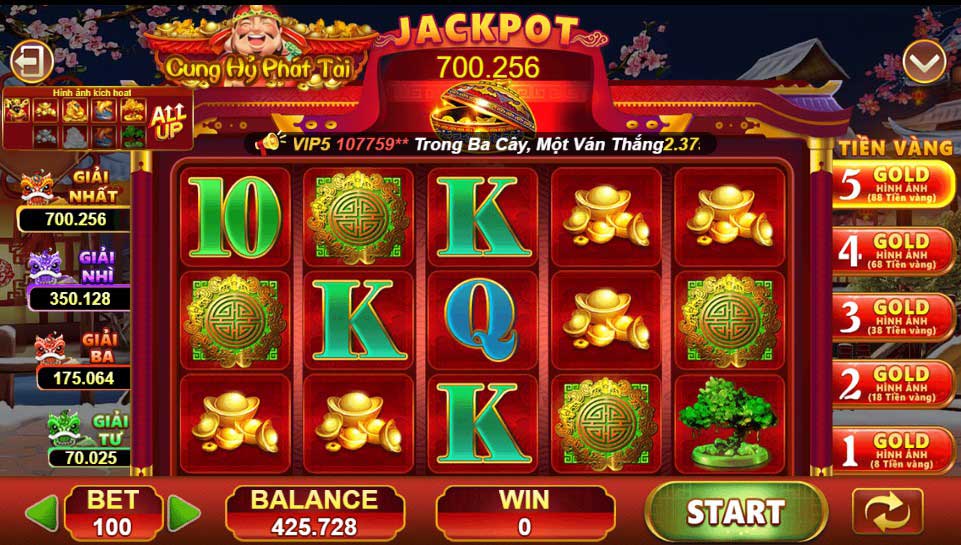
Task: Click the exit door icon
Action: [32, 61]
